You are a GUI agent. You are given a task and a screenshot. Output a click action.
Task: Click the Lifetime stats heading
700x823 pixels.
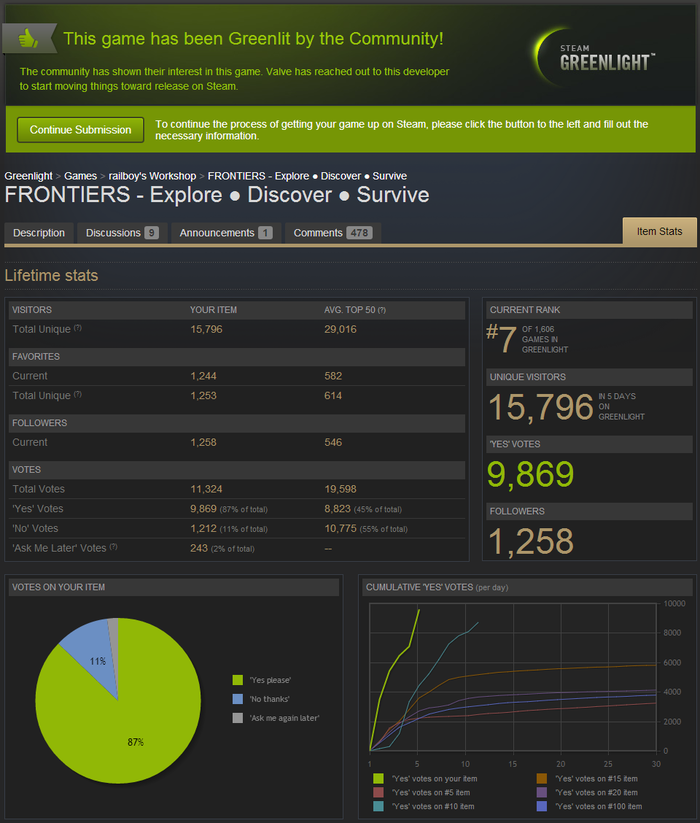pos(51,276)
